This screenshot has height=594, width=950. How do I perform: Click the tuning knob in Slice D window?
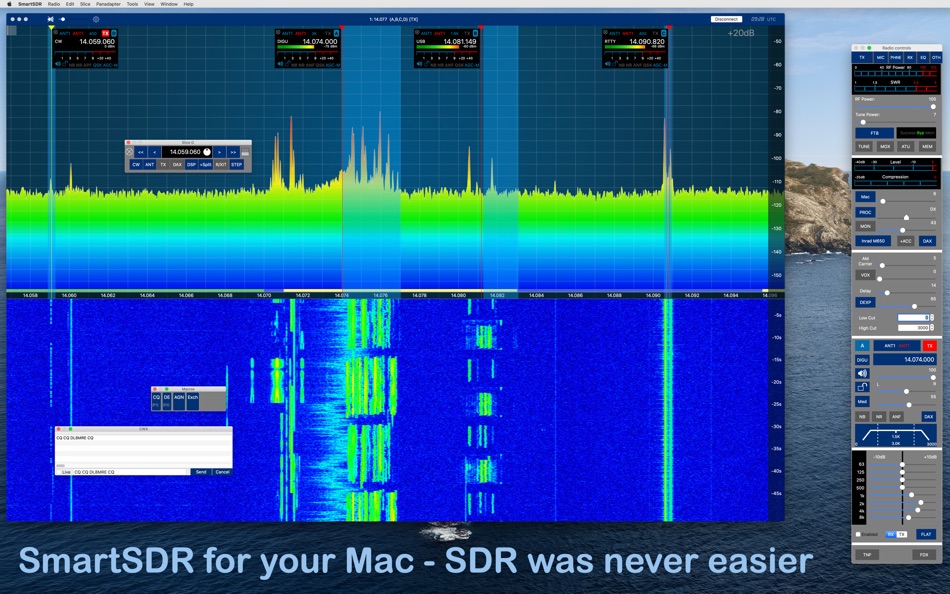click(207, 152)
